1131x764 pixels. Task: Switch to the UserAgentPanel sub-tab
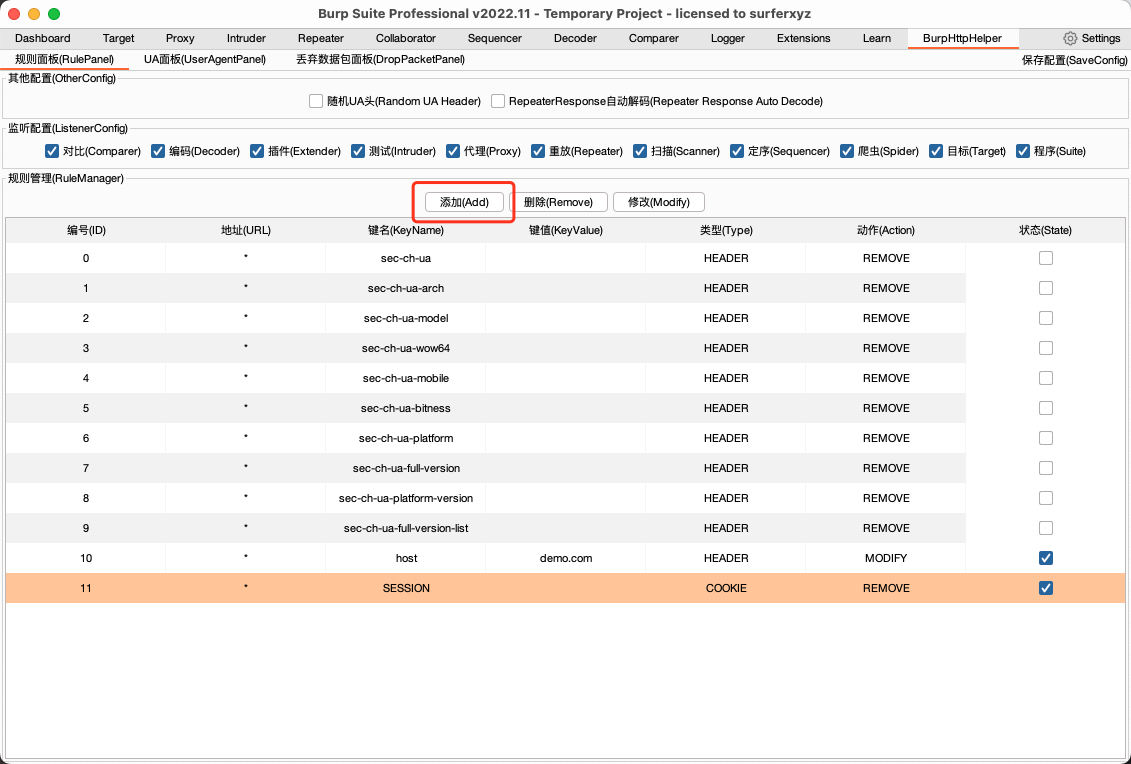[205, 60]
